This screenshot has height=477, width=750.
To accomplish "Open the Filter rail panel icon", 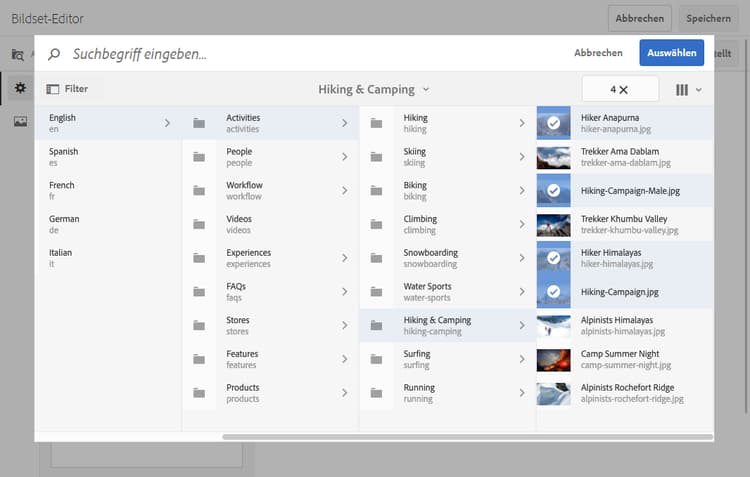I will pos(53,89).
